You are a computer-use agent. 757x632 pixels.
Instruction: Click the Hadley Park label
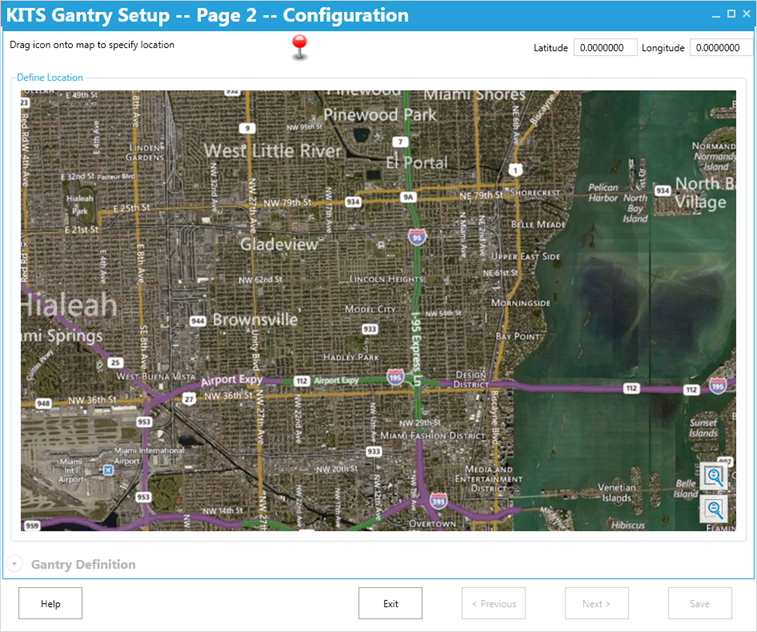351,357
